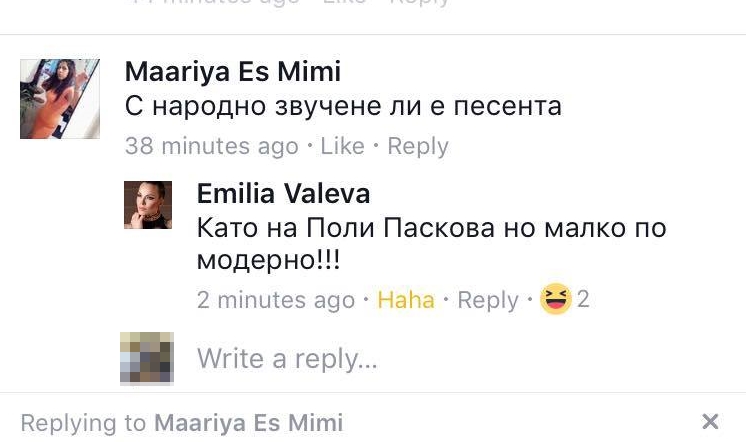Click the blurred avatar beside the reply box
This screenshot has width=746, height=442.
pos(147,358)
